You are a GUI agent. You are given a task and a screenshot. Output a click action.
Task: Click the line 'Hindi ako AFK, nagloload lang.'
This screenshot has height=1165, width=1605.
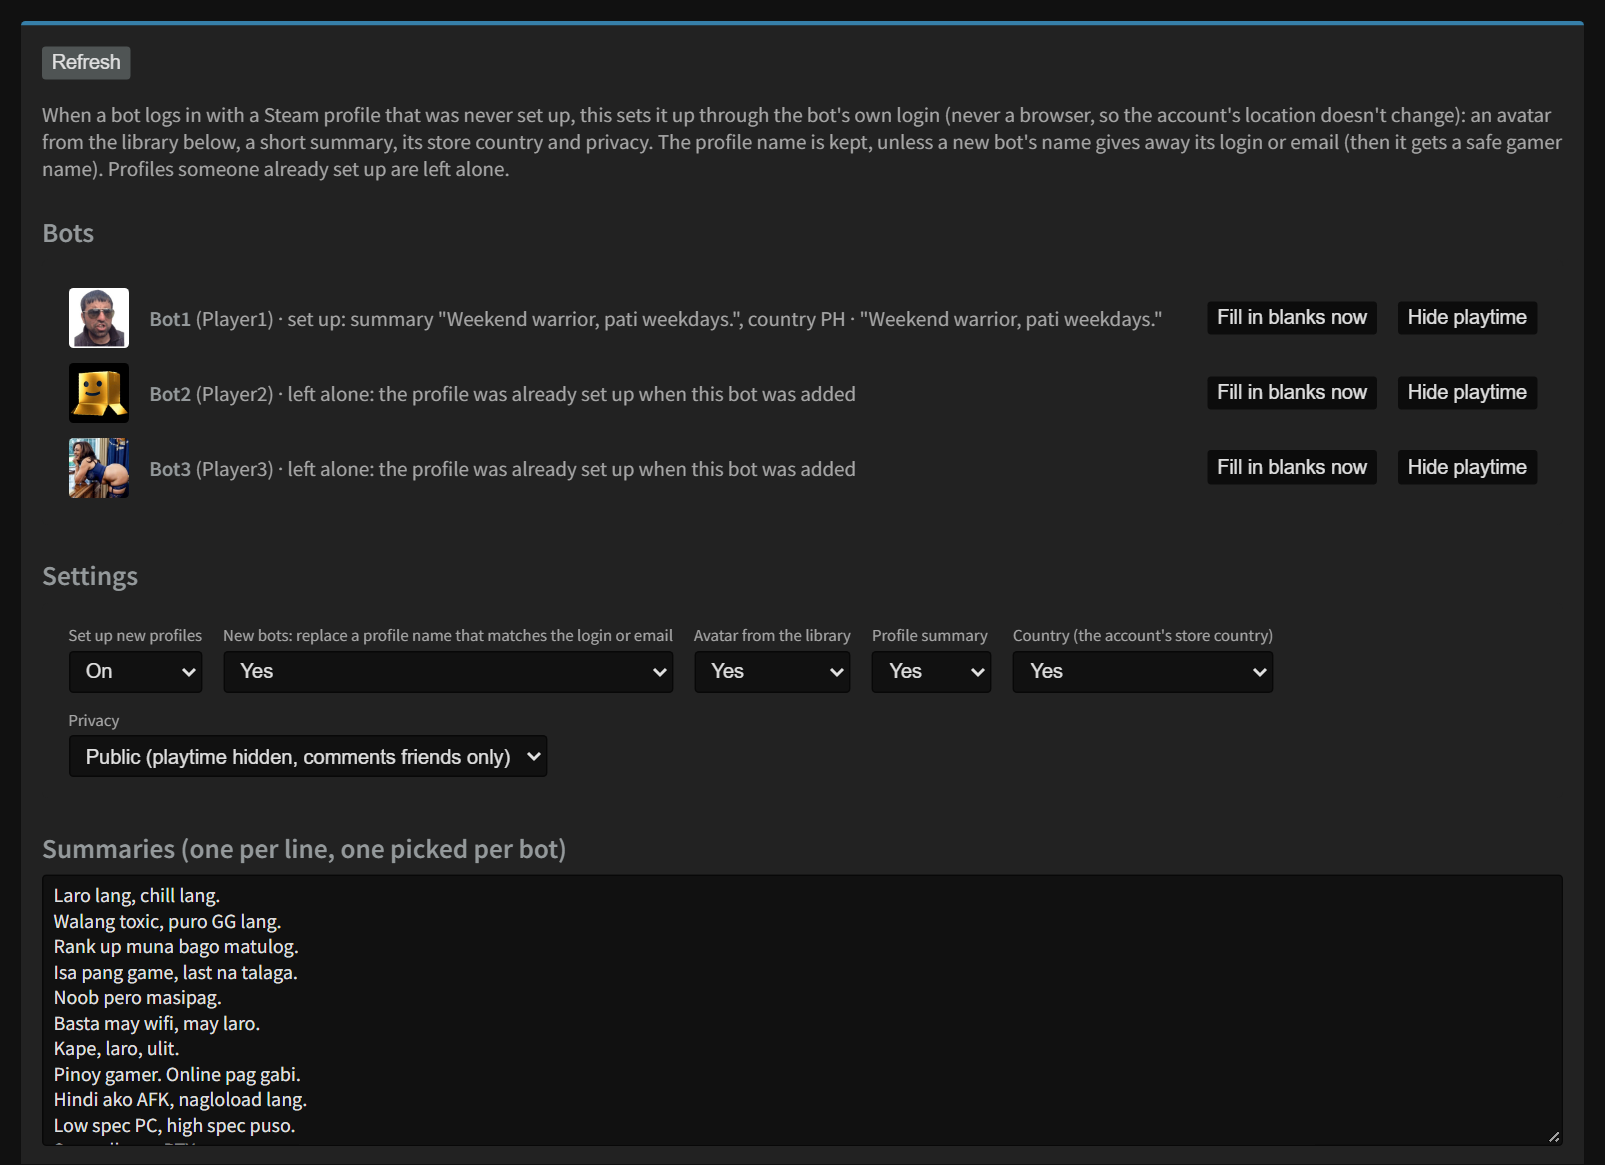tap(180, 1100)
